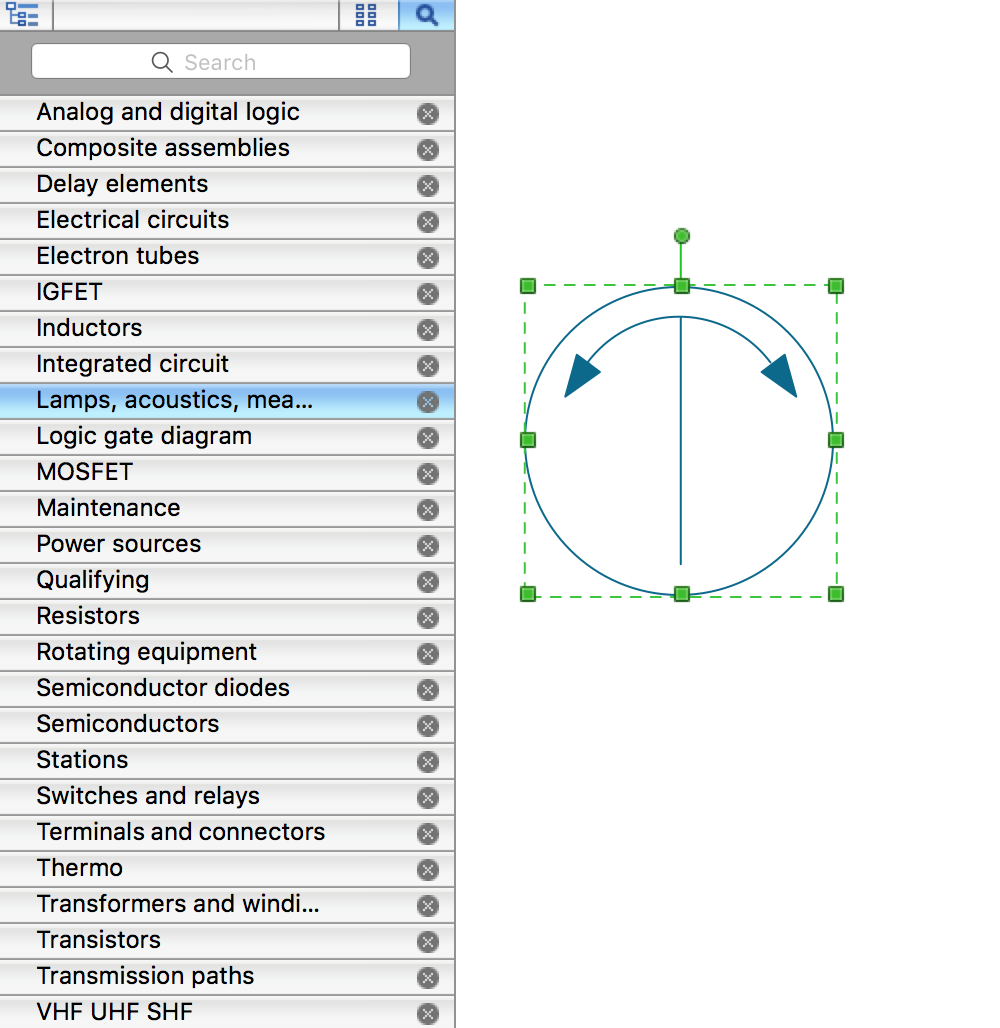
Task: Open the Terminals and connectors library
Action: coord(181,832)
